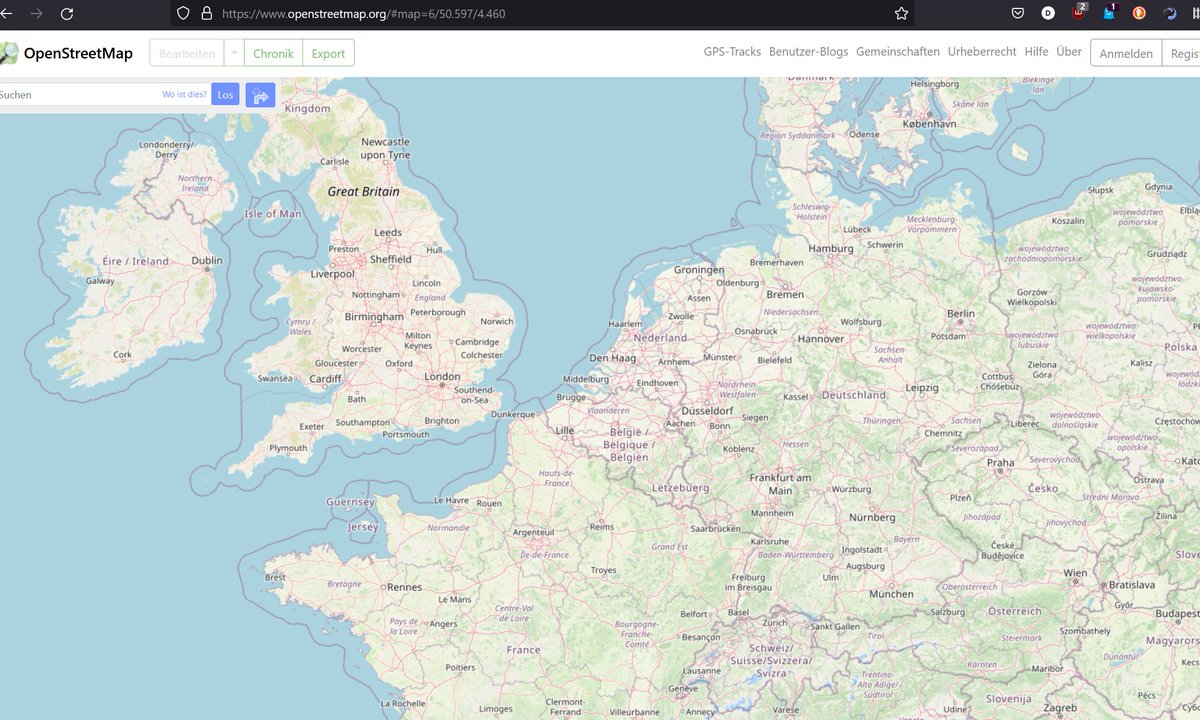View site security via the padlock icon
Image resolution: width=1200 pixels, height=720 pixels.
207,13
